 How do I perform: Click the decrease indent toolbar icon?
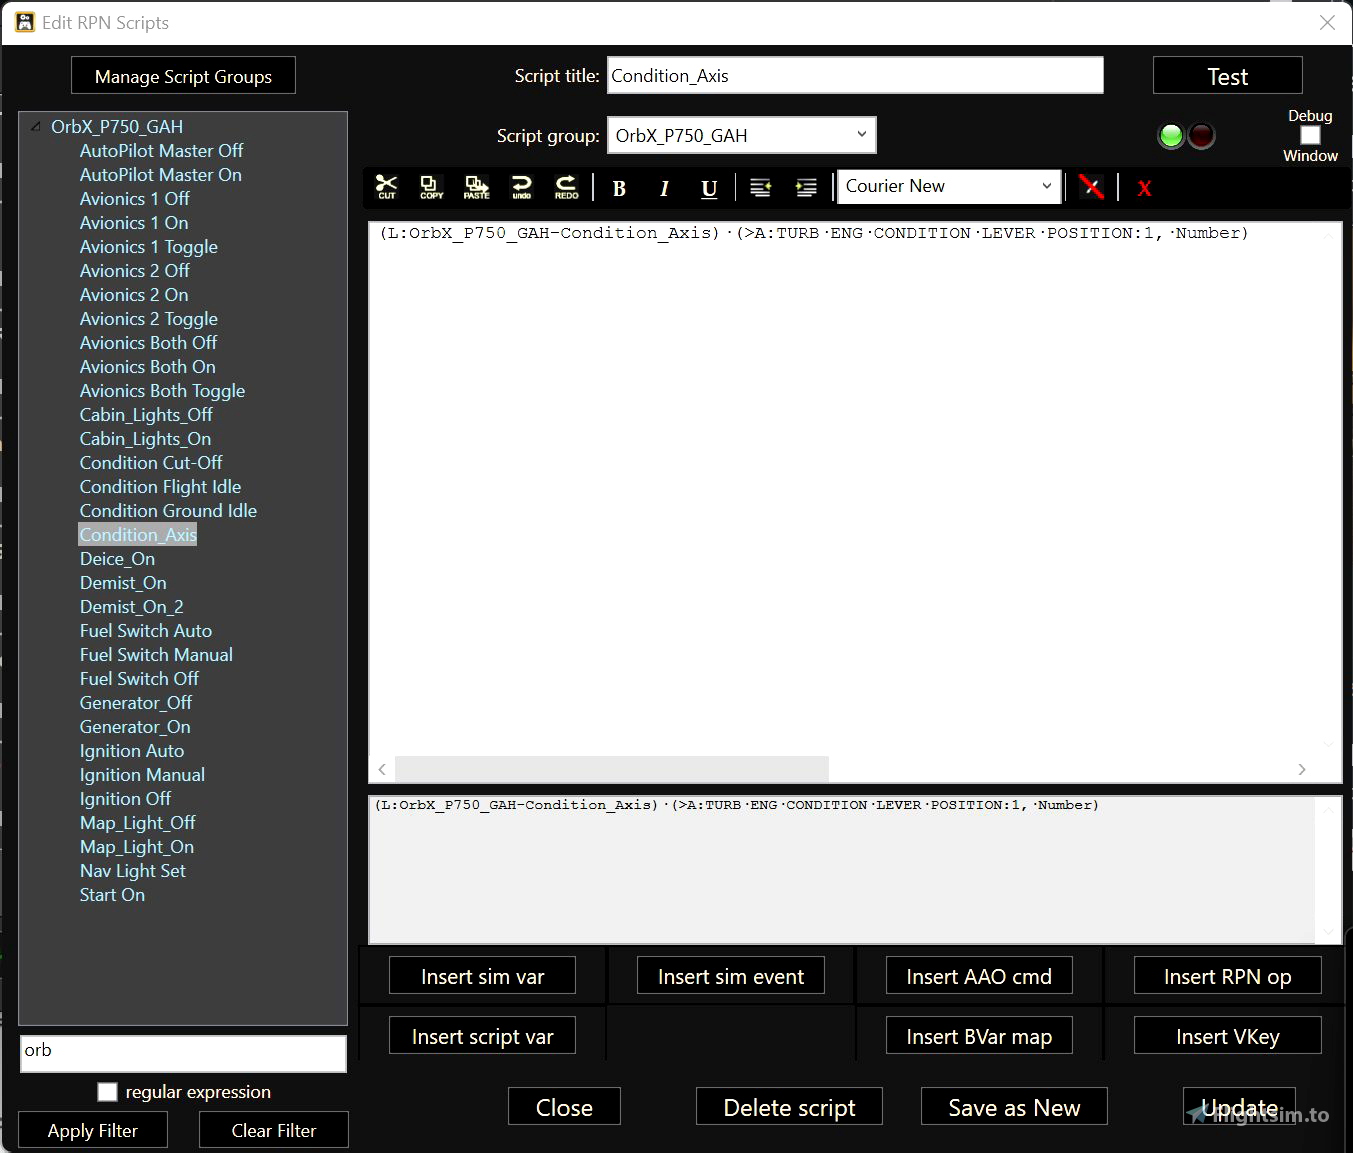(760, 187)
